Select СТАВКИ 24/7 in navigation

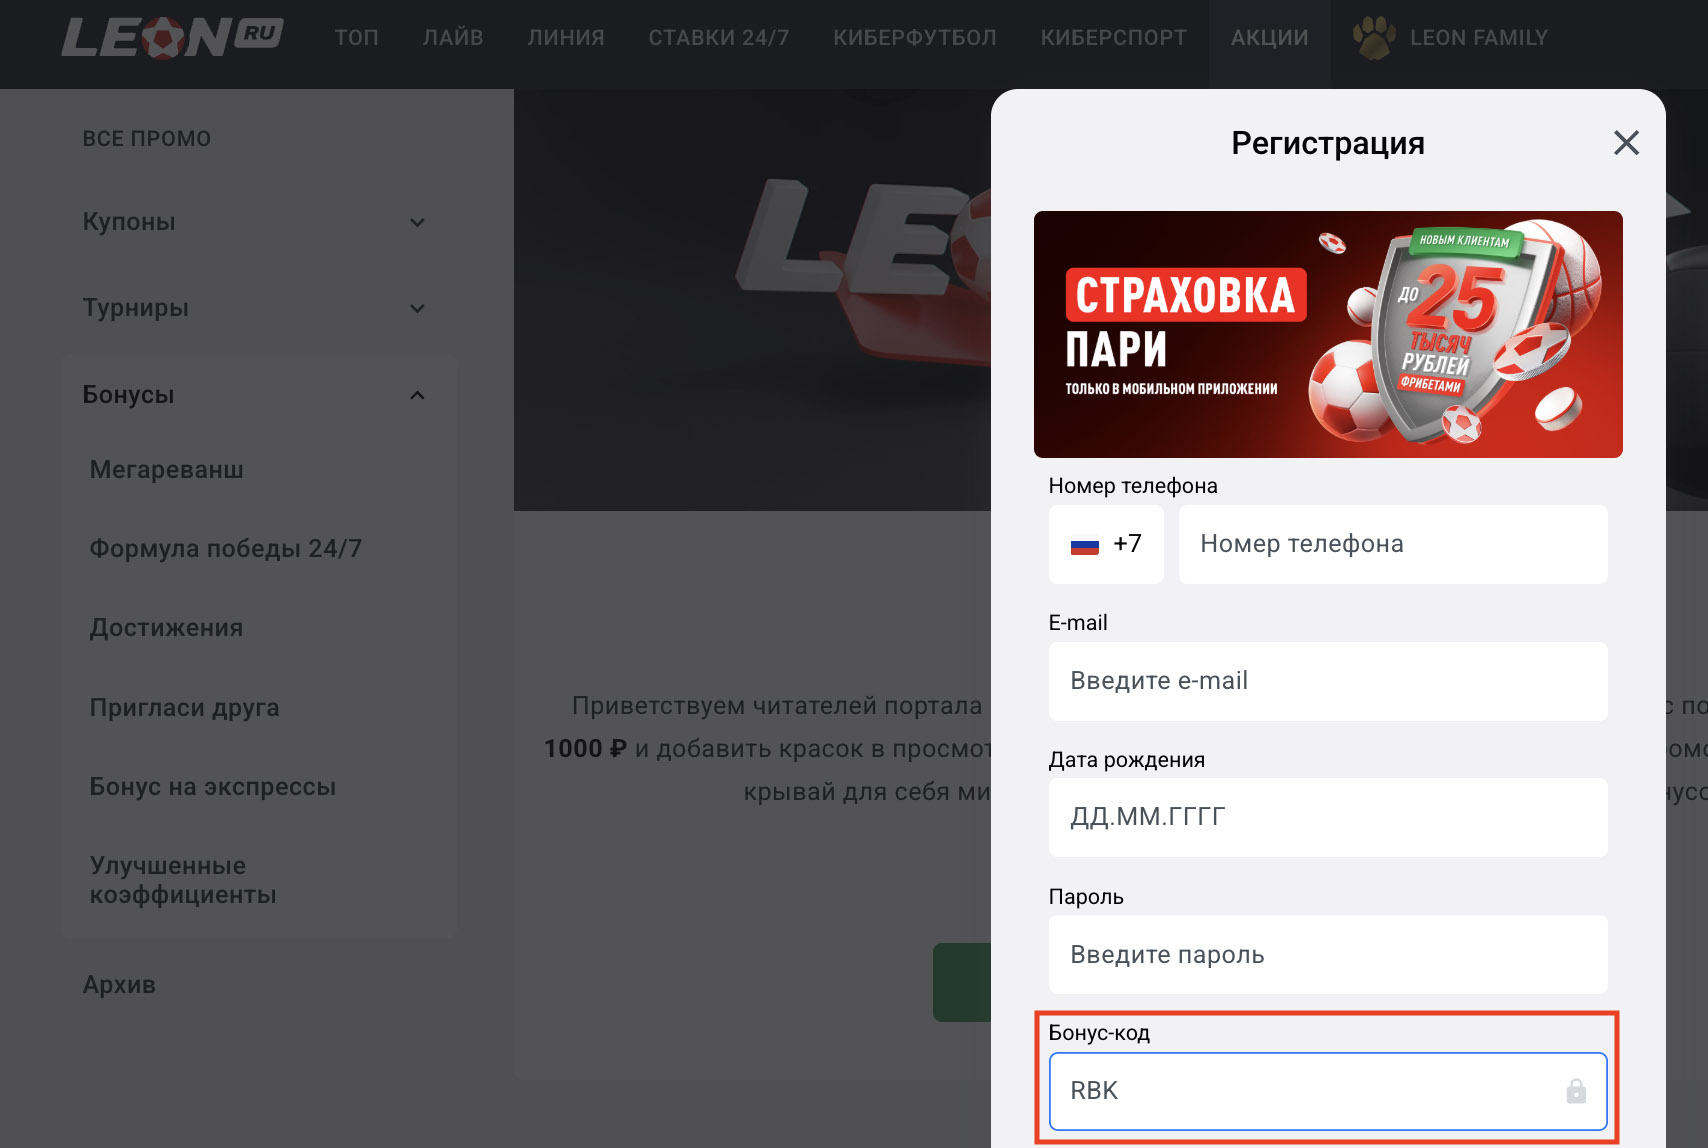click(x=719, y=38)
